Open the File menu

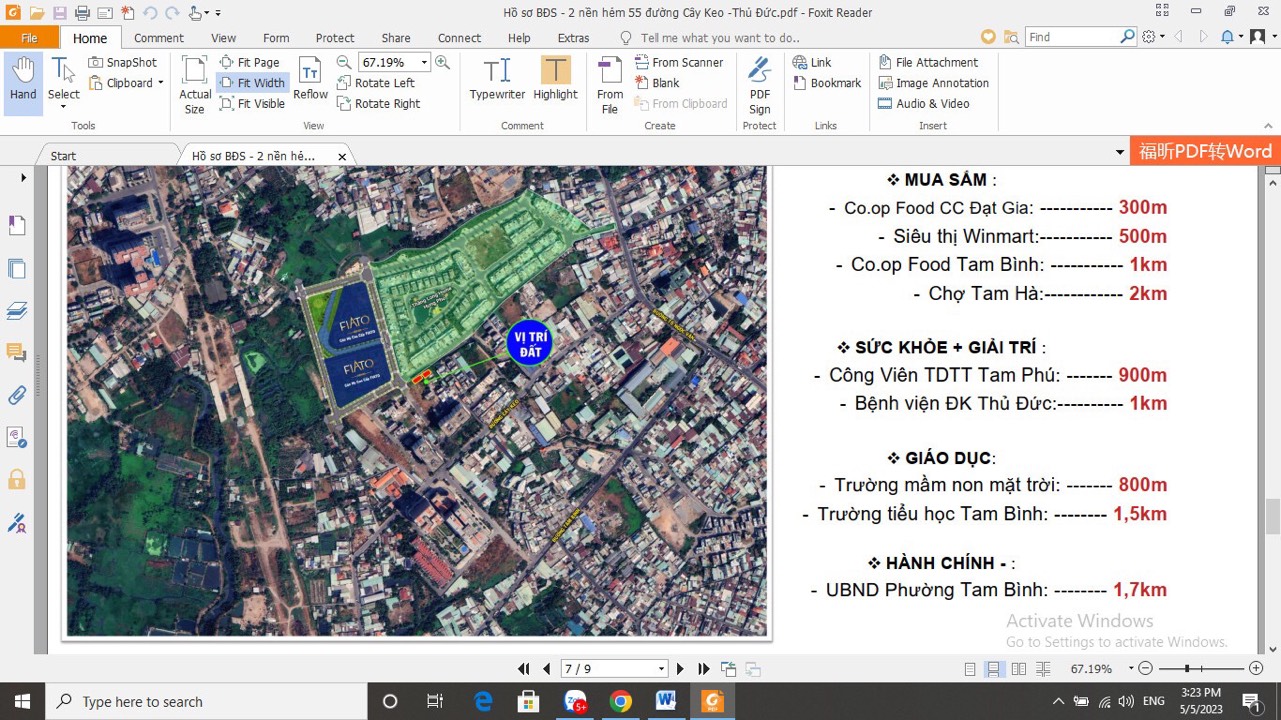[x=29, y=38]
